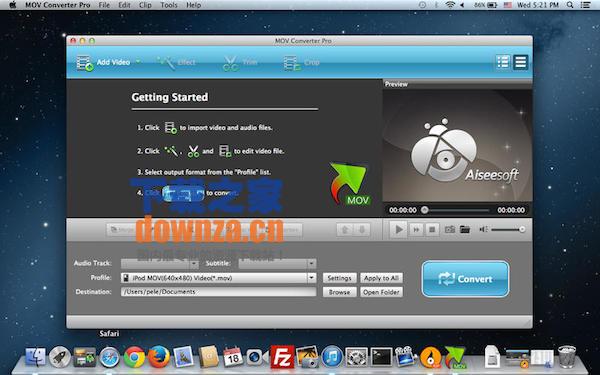Open the Effect tool in the toolbar
This screenshot has width=600, height=375.
tap(176, 62)
